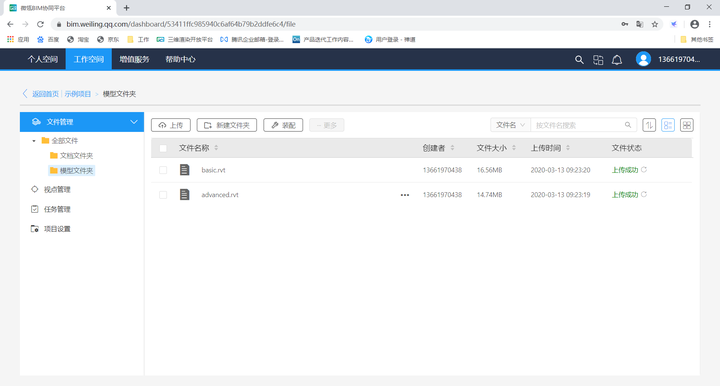Bookmark this page with star icon
This screenshot has width=720, height=386.
point(655,24)
